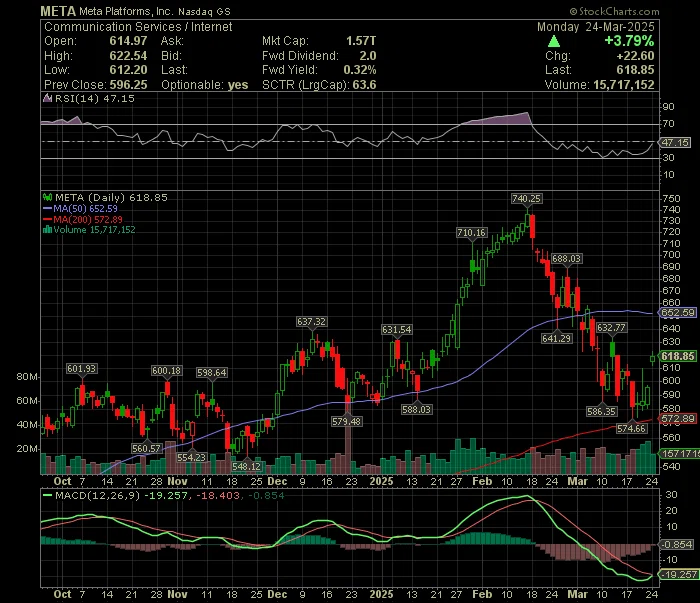Click the green up-arrow change icon
700x603 pixels.
[554, 42]
